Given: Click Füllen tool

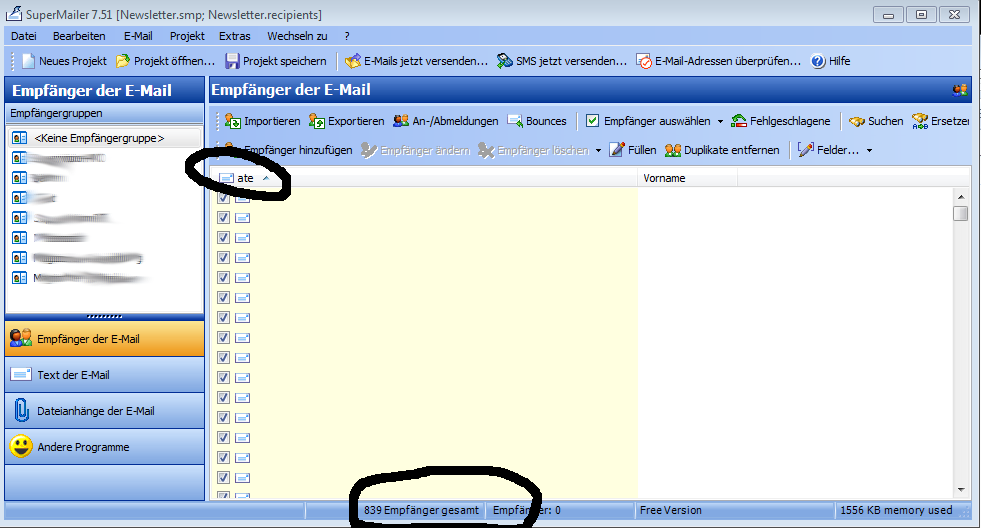Looking at the screenshot, I should click(633, 150).
